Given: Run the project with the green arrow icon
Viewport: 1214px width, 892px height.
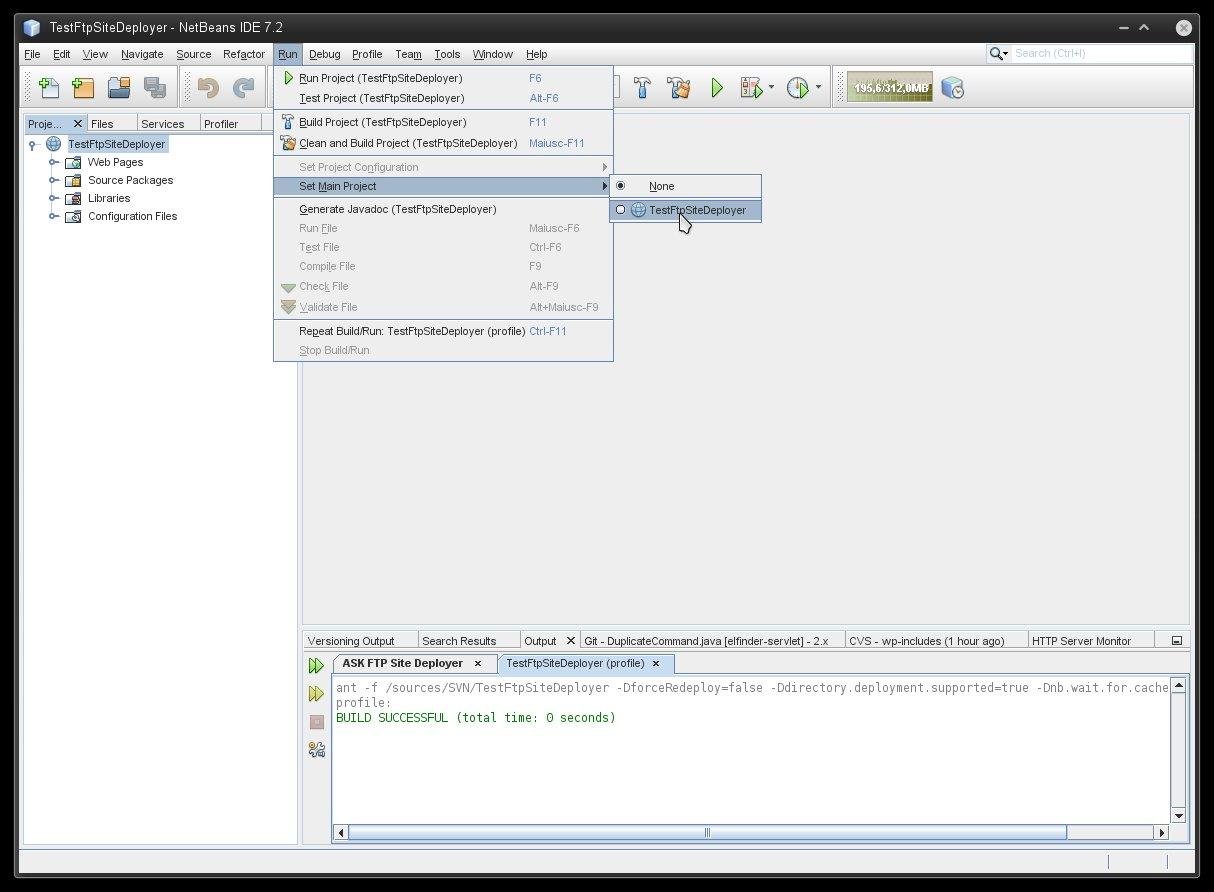Looking at the screenshot, I should point(717,87).
